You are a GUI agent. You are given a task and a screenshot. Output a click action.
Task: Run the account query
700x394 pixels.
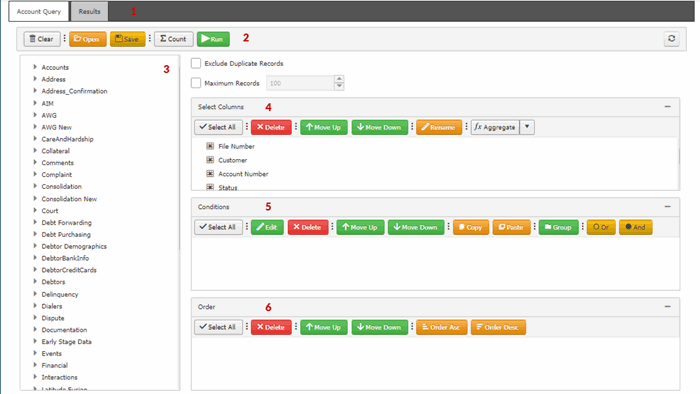click(213, 39)
